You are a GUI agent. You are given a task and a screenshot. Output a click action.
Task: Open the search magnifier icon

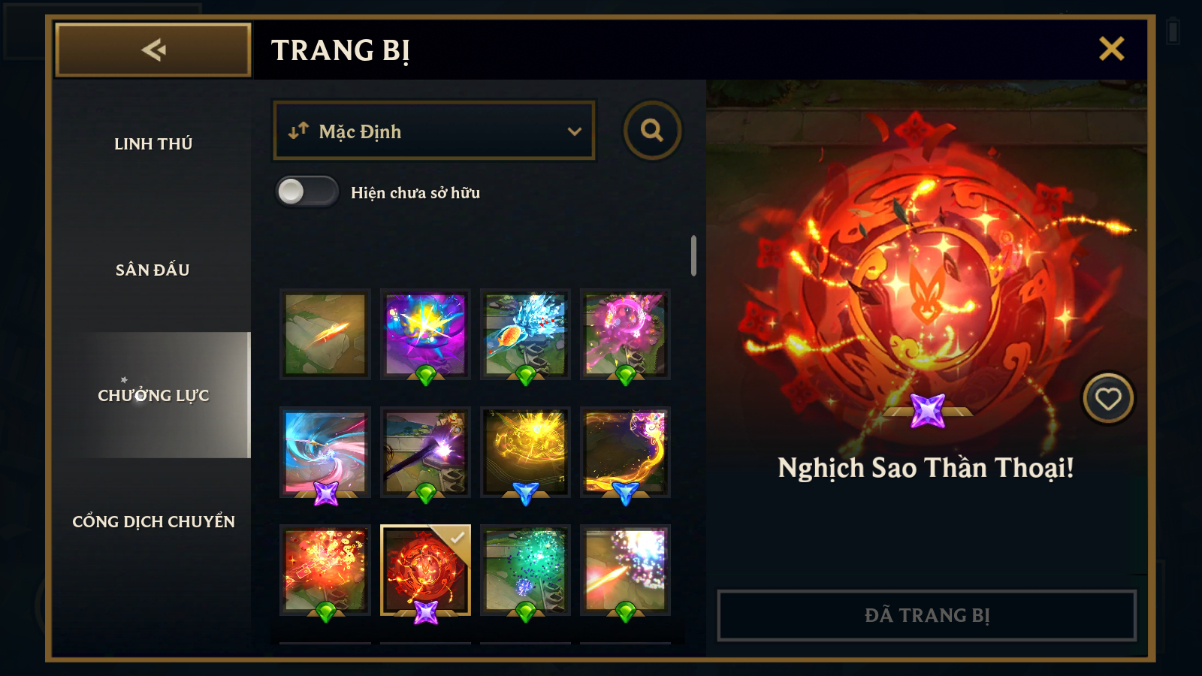pyautogui.click(x=652, y=130)
